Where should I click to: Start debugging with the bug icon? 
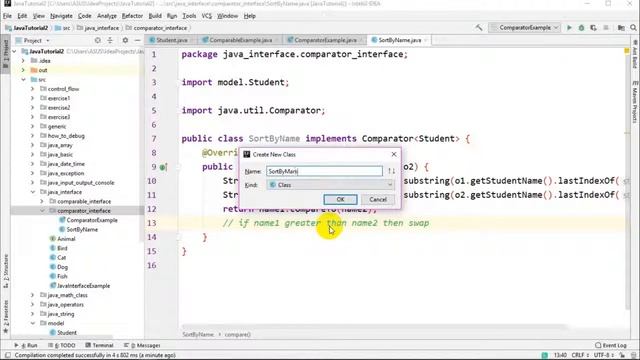pyautogui.click(x=581, y=28)
